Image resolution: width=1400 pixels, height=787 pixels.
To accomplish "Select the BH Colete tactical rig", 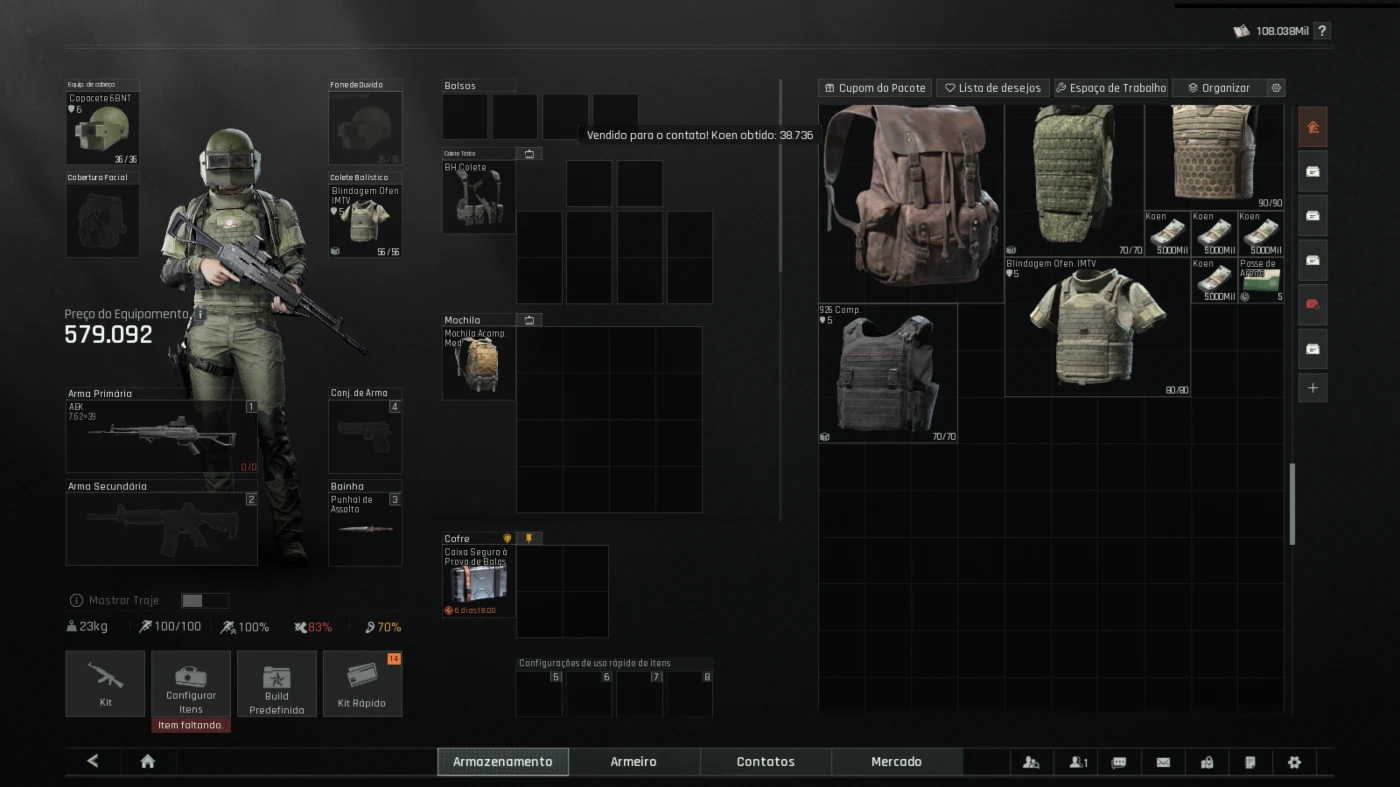I will 479,197.
